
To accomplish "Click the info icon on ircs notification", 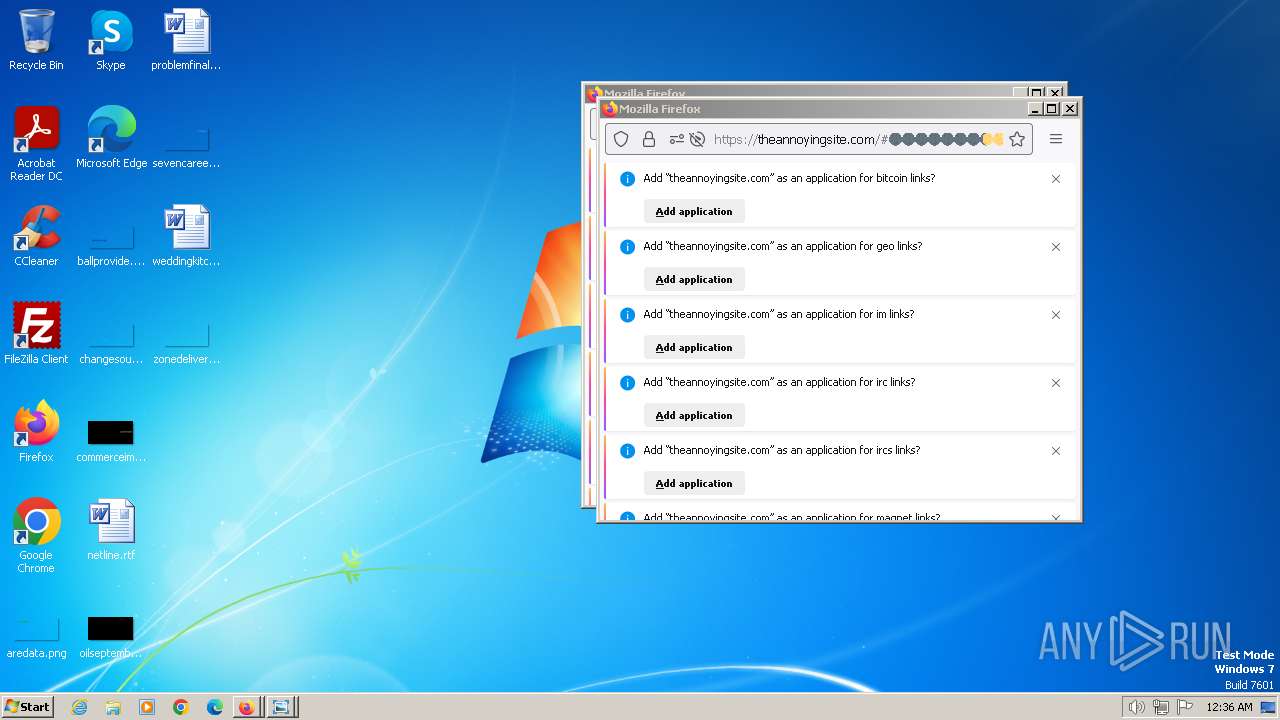I will (628, 451).
